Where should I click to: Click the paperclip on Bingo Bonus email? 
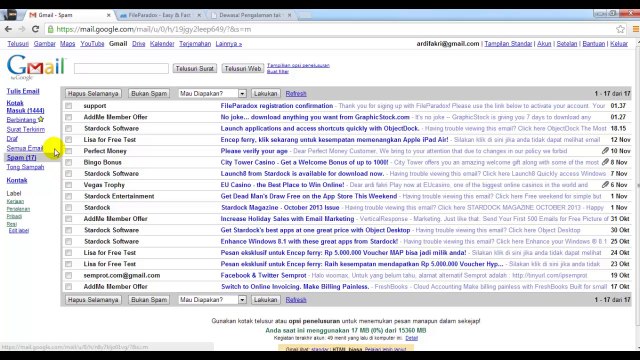[605, 162]
